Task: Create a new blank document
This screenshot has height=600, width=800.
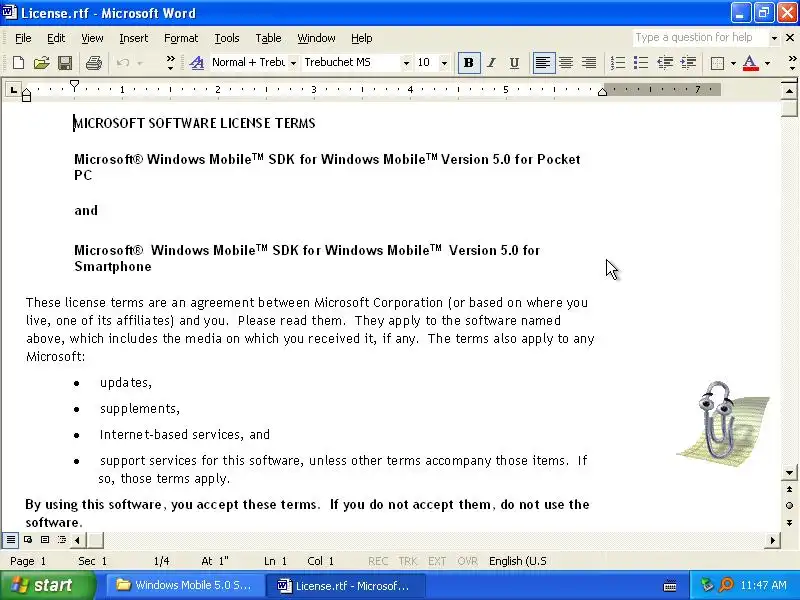Action: pos(18,63)
